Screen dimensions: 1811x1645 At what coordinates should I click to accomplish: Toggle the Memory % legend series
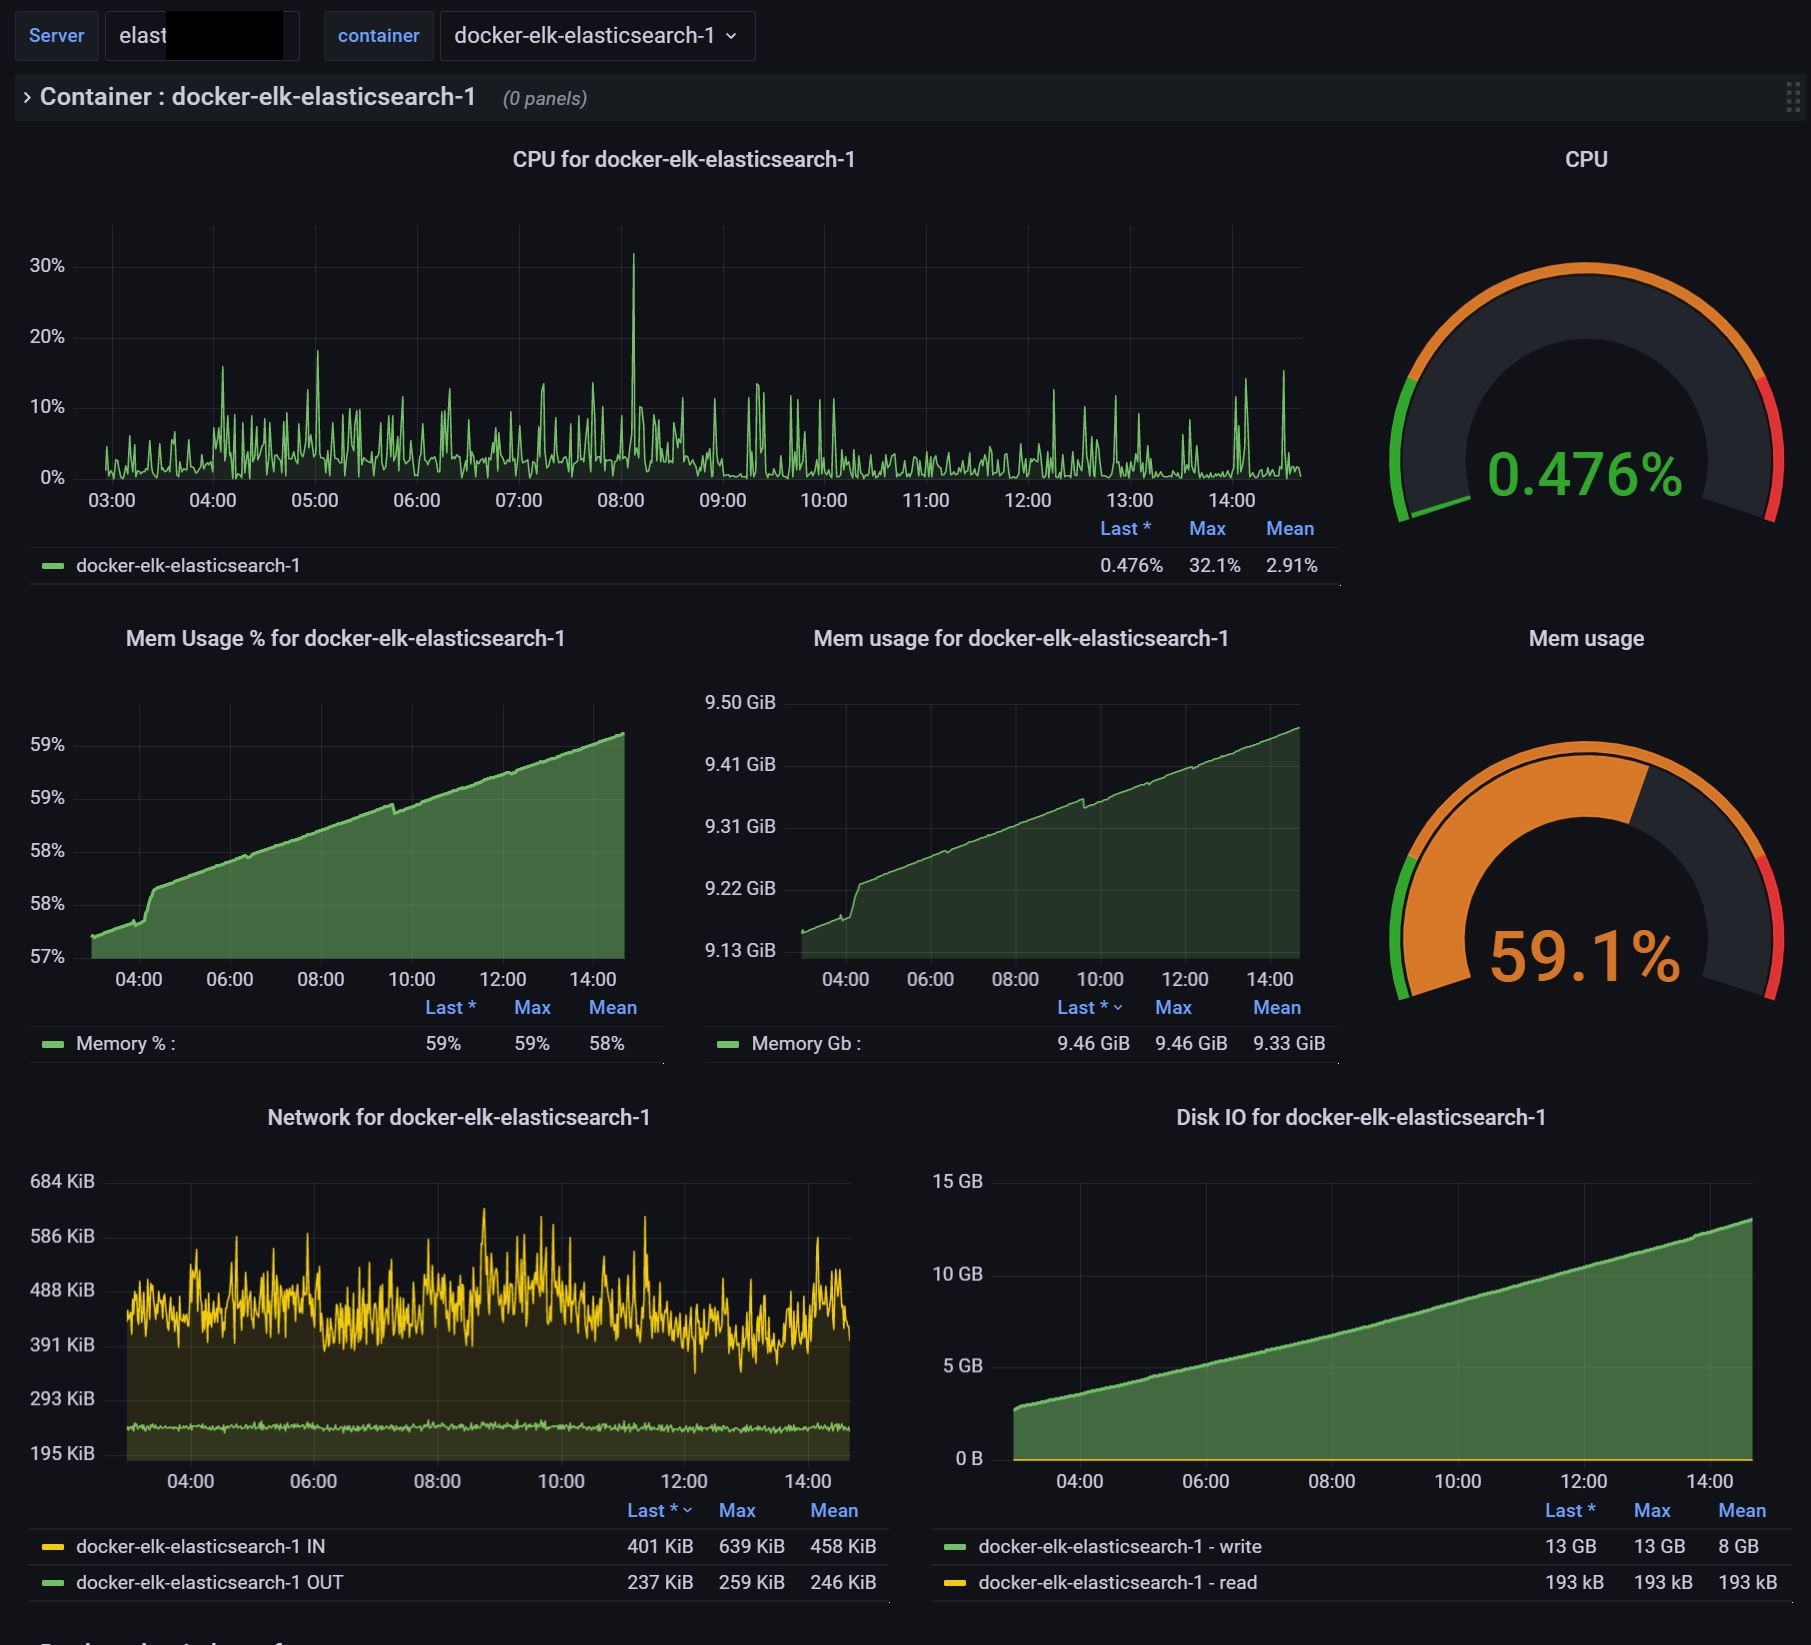(125, 1044)
